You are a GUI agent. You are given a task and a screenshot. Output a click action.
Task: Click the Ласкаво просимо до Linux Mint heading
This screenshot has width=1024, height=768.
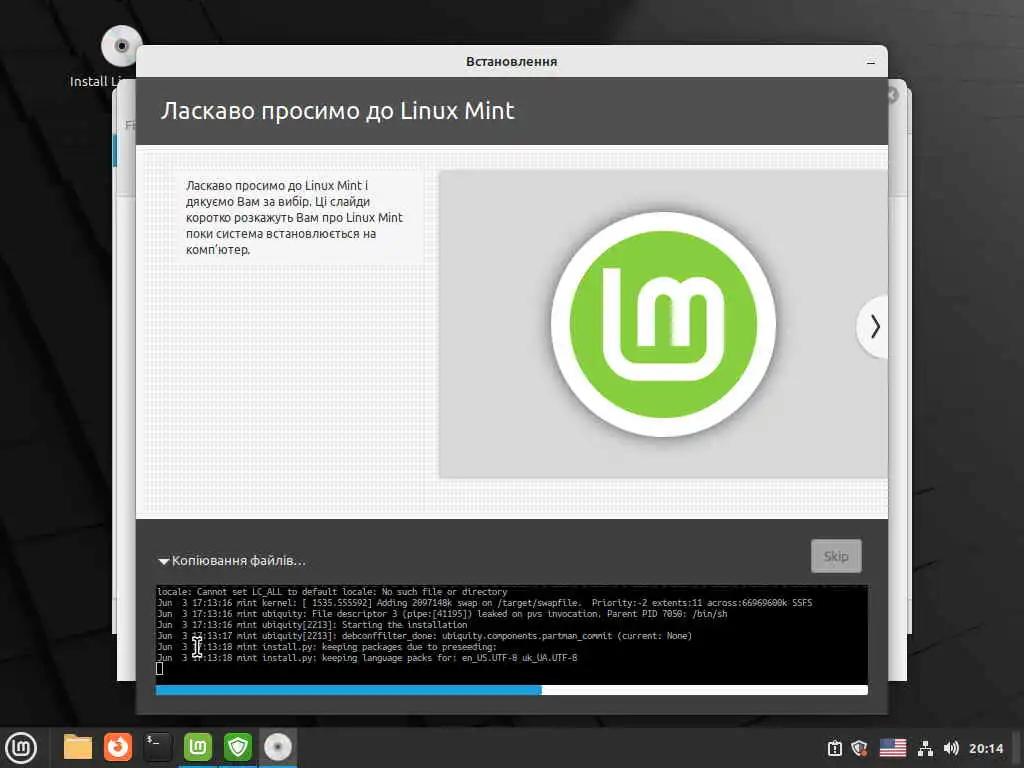coord(338,111)
